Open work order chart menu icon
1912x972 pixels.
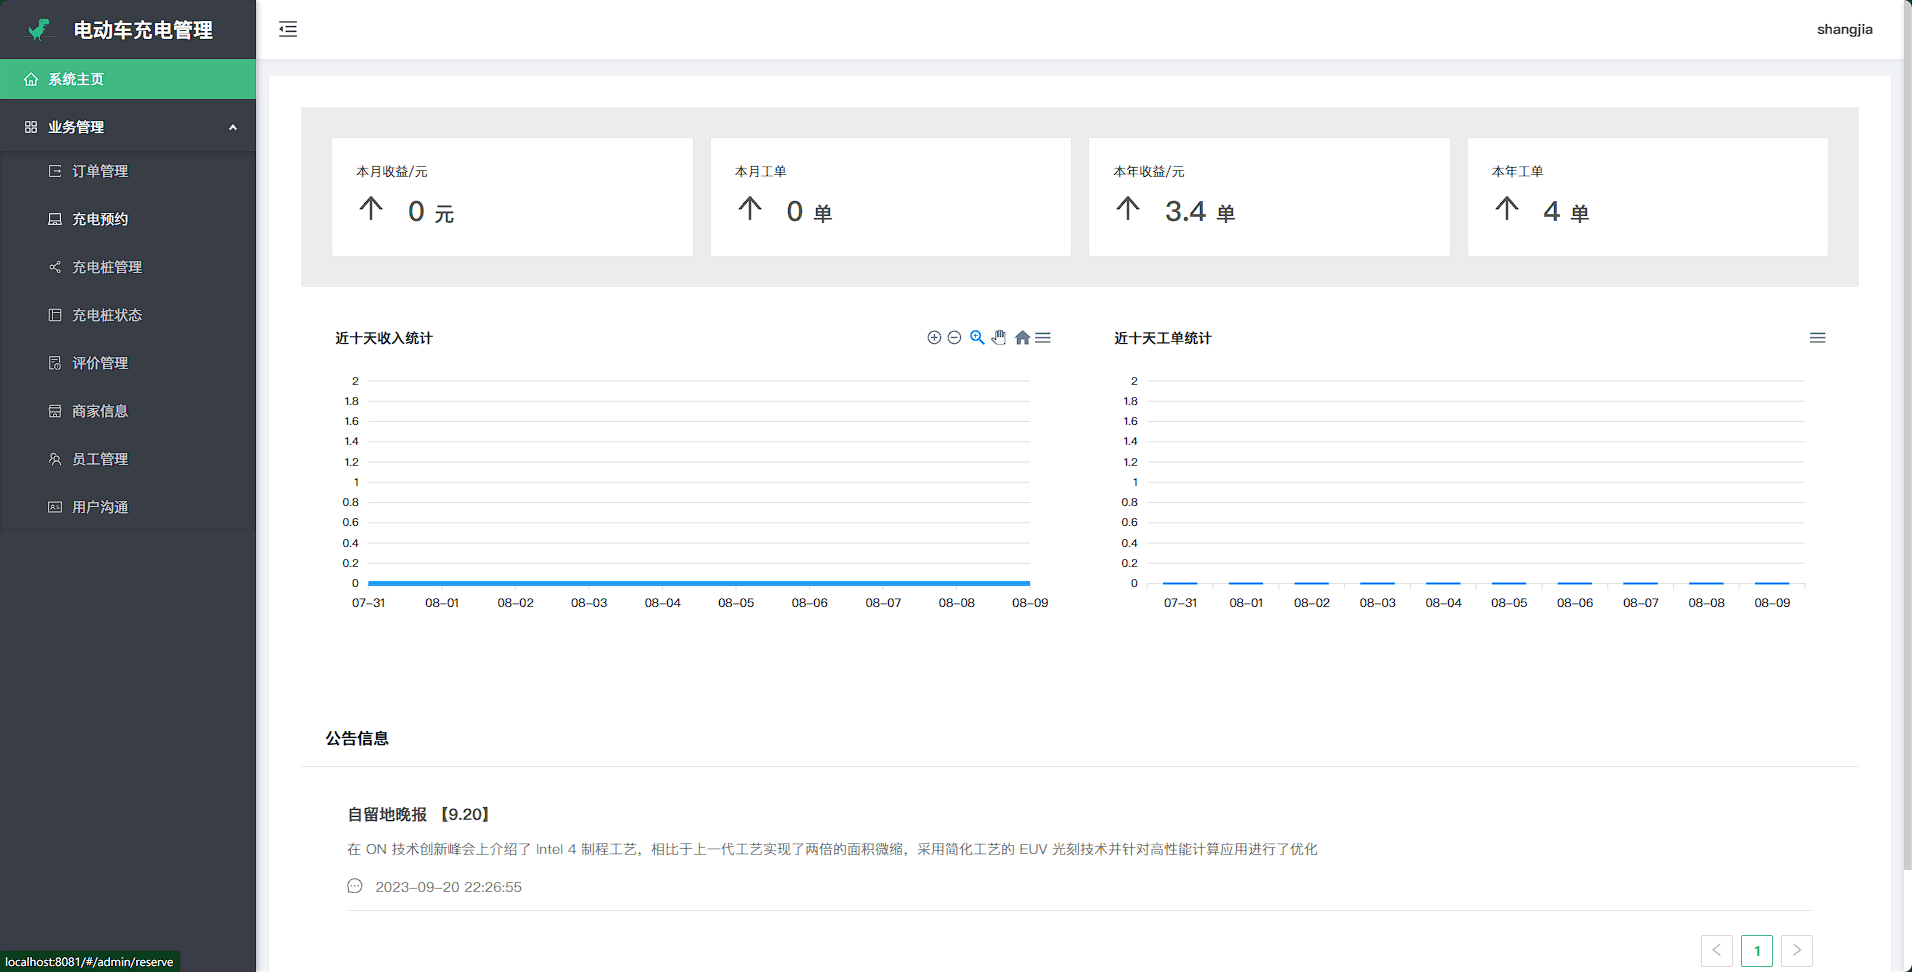point(1817,338)
